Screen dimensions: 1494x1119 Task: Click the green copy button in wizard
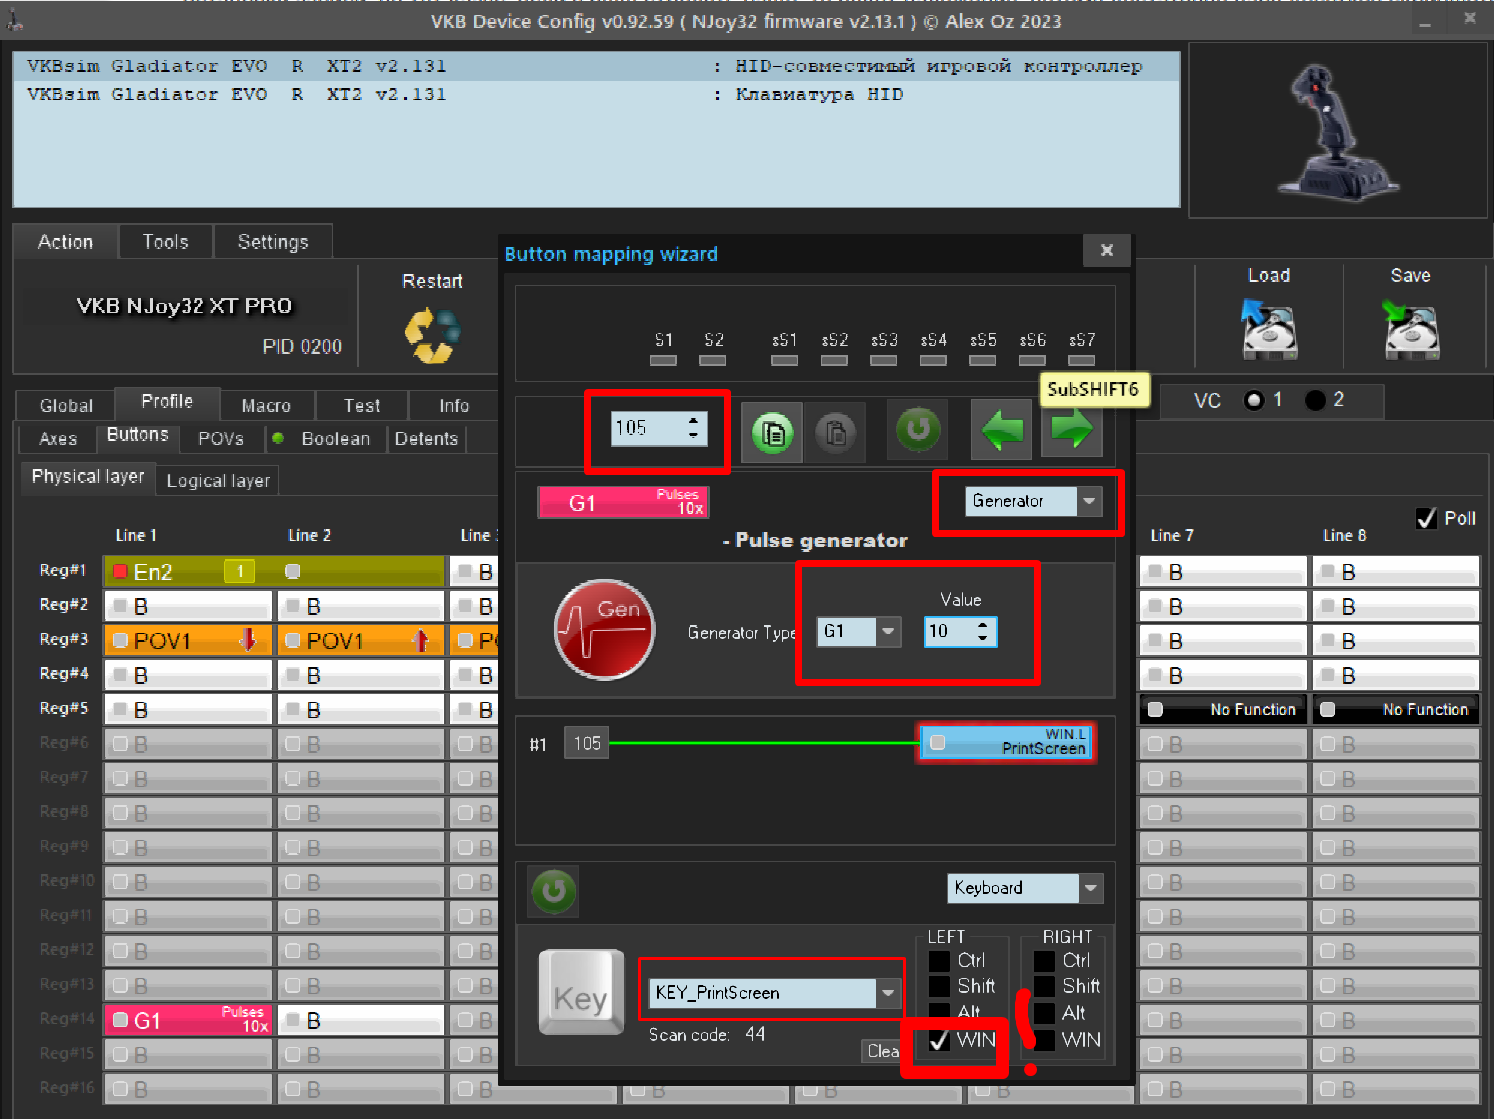click(x=773, y=433)
